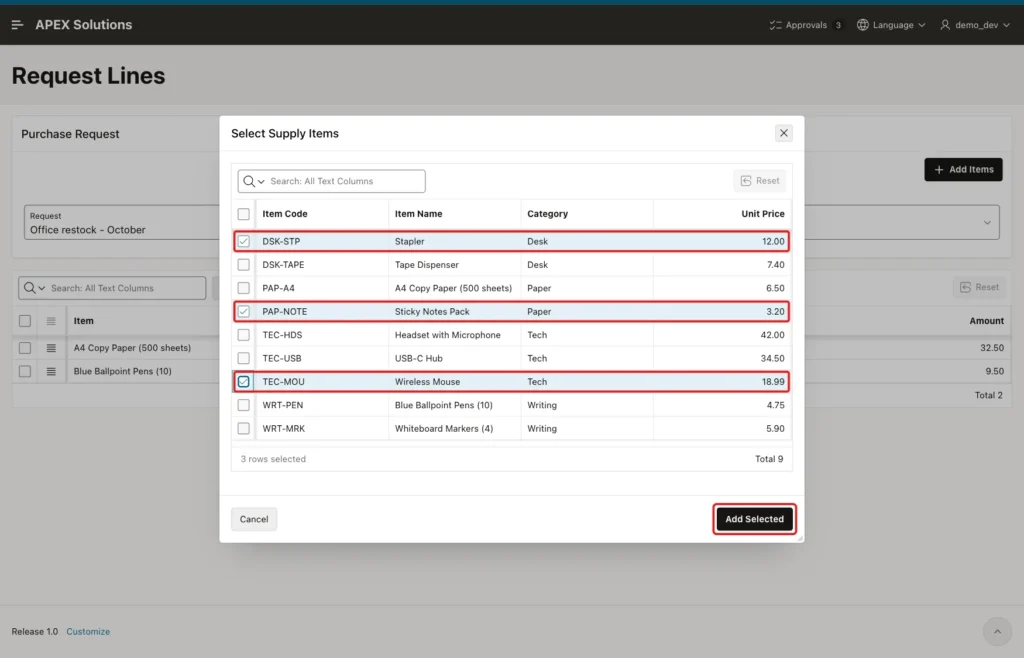This screenshot has width=1024, height=658.
Task: Open the dialog search column dropdown icon
Action: 253,181
